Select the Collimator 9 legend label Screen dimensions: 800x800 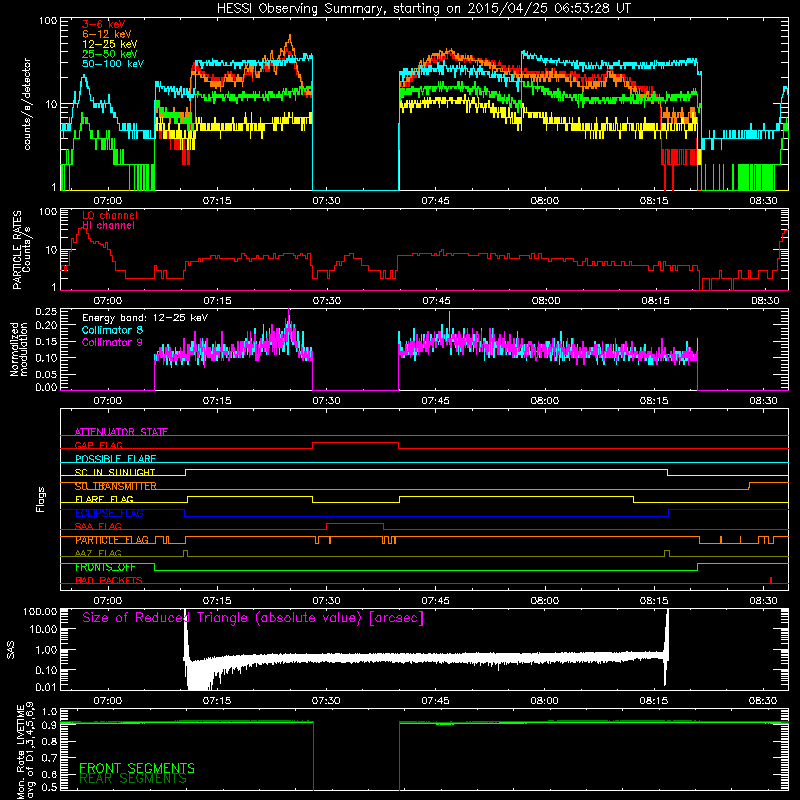(x=112, y=342)
